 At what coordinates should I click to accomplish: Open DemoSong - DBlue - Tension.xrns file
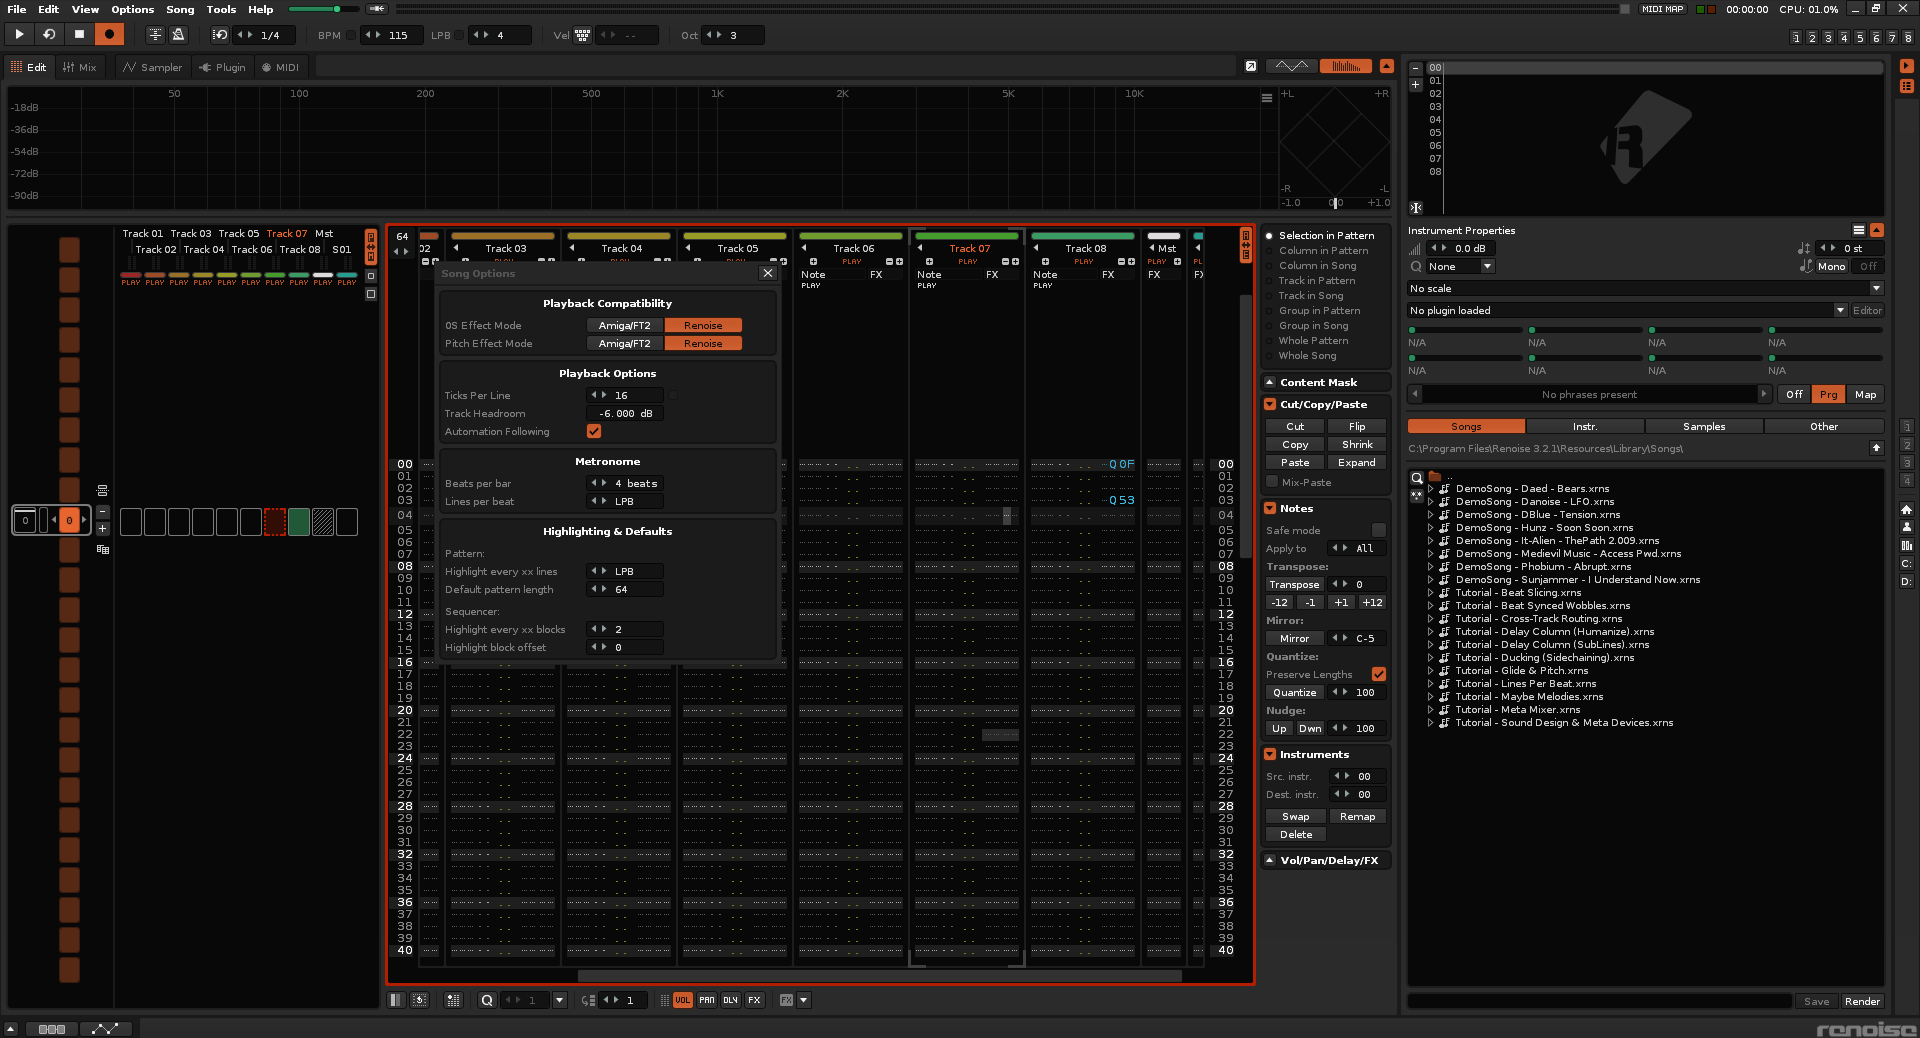point(1537,515)
